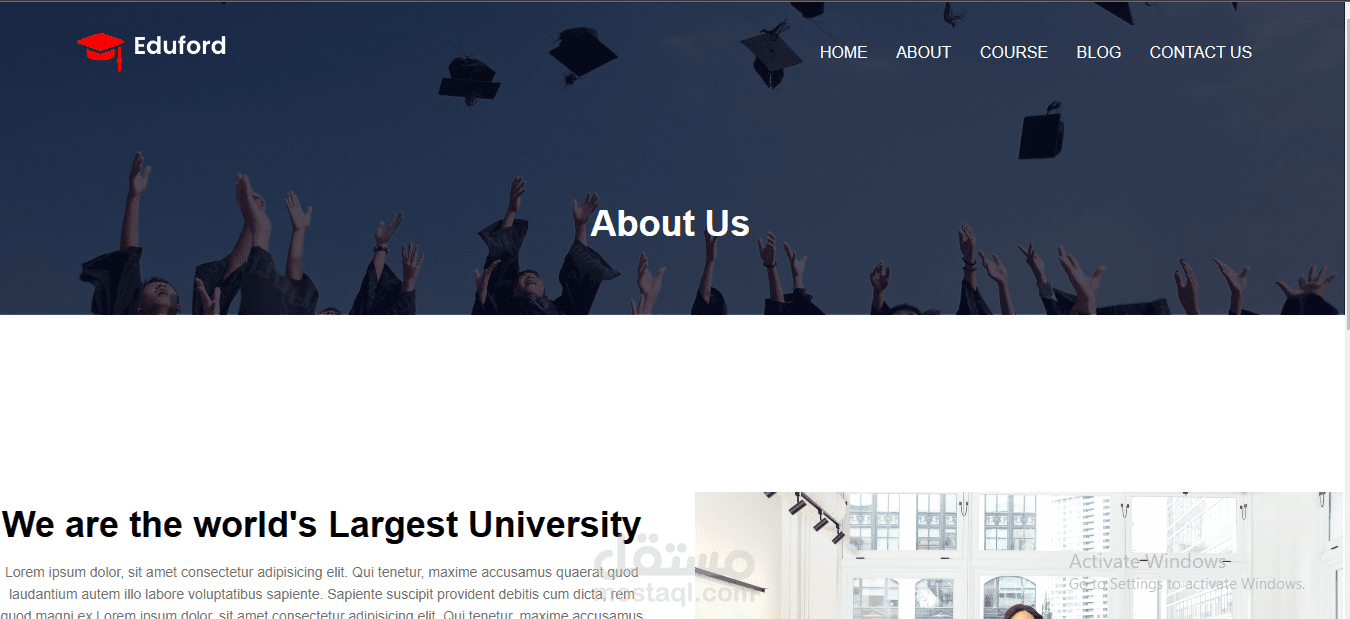Click the world's Largest University heading
Screen dimensions: 1350x619
pyautogui.click(x=321, y=524)
